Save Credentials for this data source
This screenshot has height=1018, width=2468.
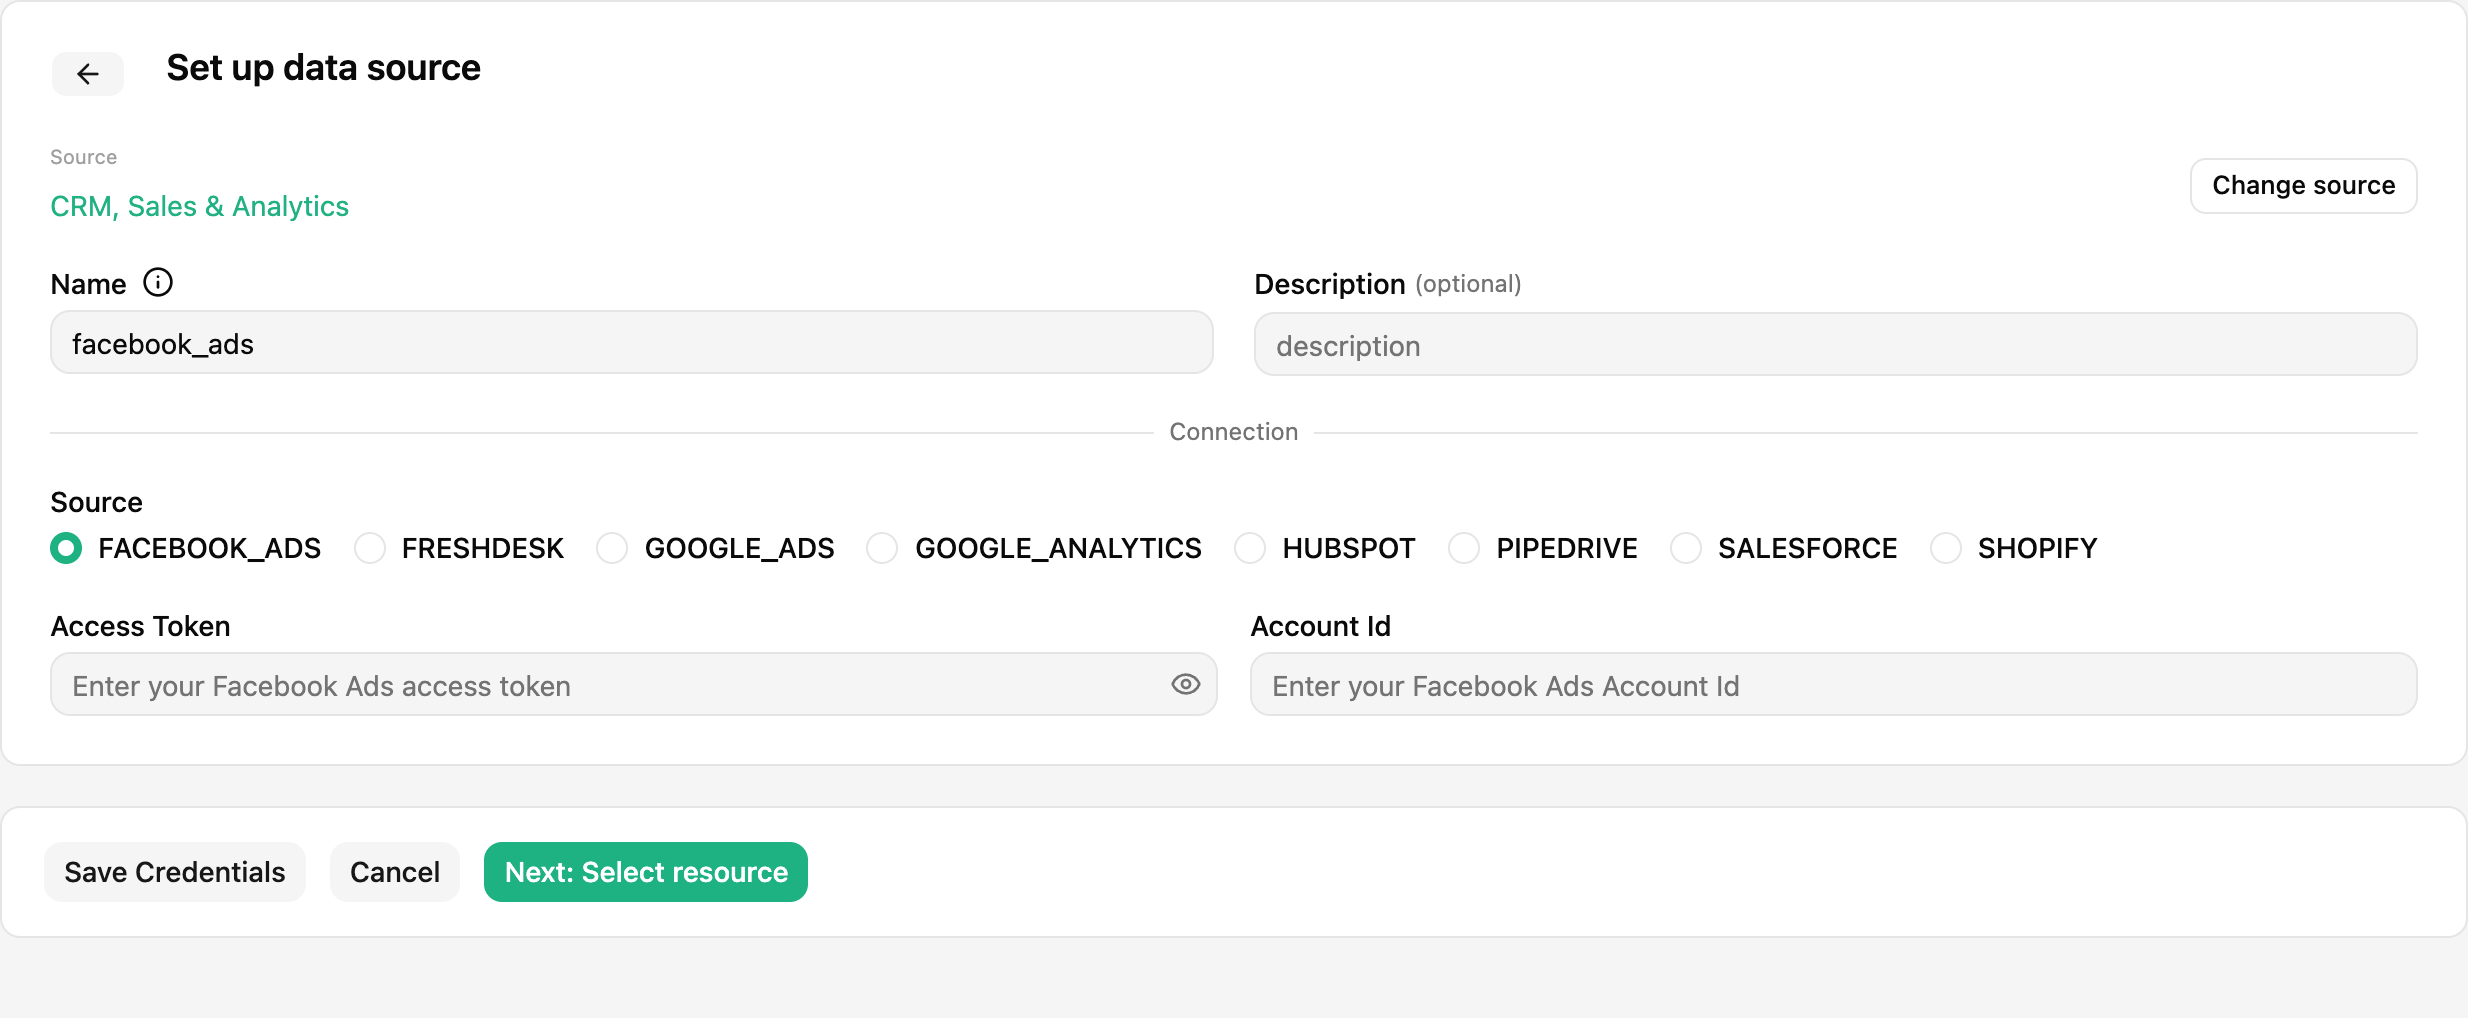pyautogui.click(x=175, y=872)
